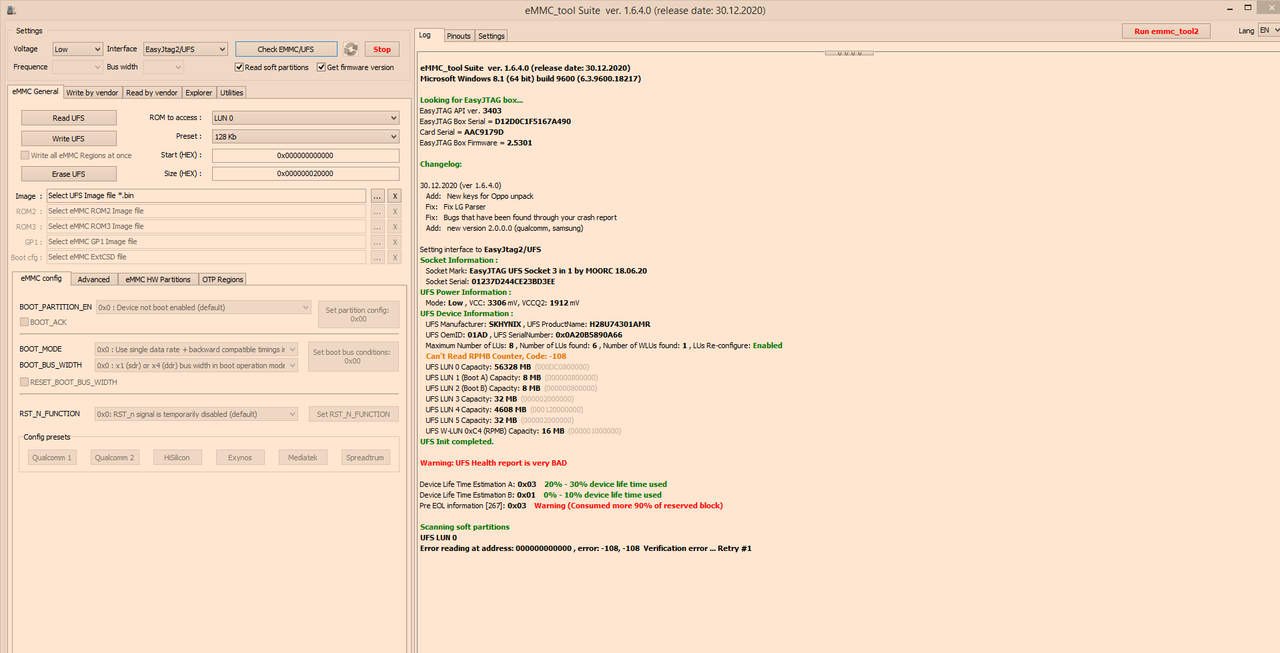Switch to the Pinouts tab
Viewport: 1280px width, 653px height.
click(459, 36)
